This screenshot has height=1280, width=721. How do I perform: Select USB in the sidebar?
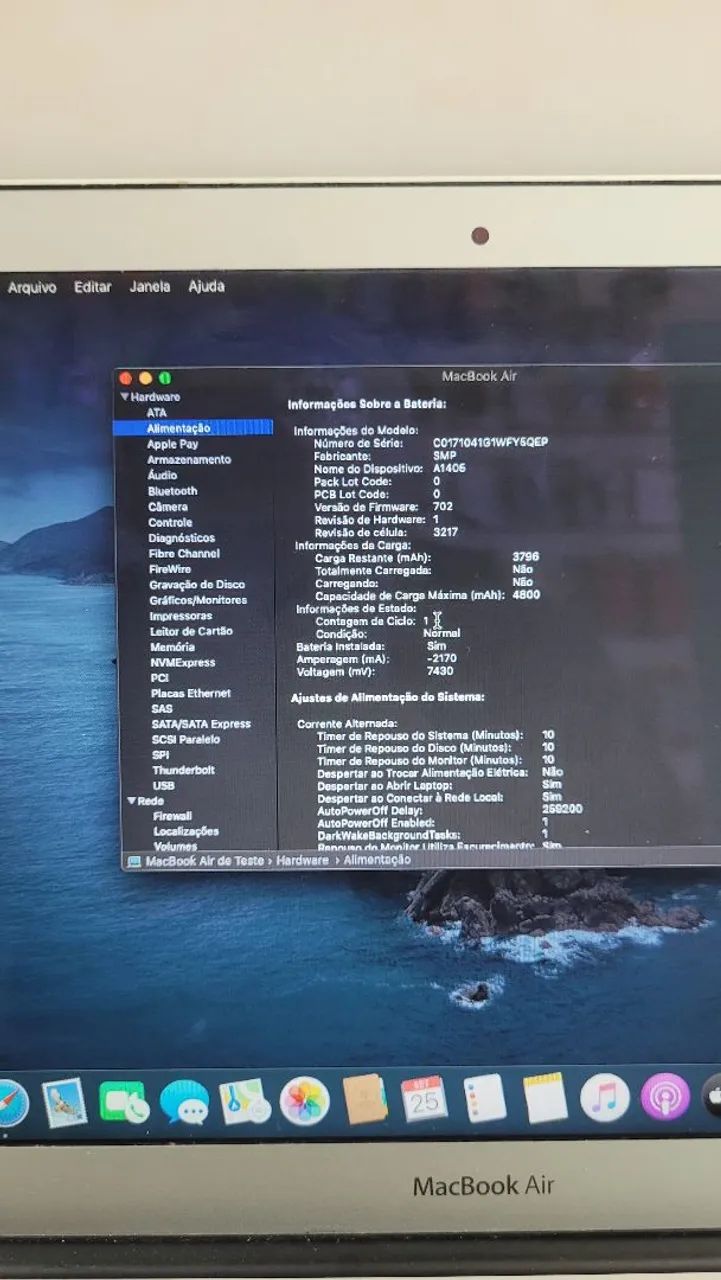(164, 786)
